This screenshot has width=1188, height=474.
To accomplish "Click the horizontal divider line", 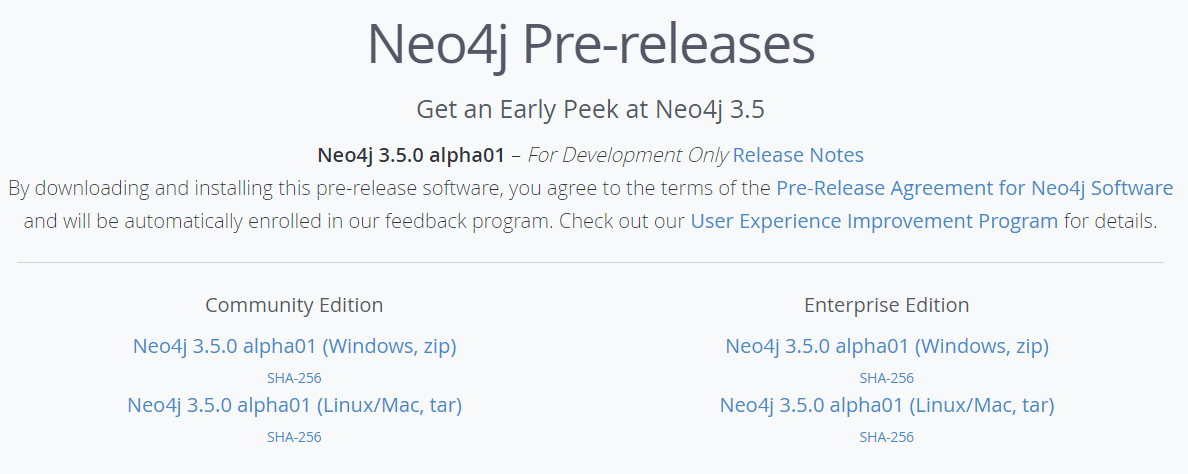I will (x=590, y=263).
